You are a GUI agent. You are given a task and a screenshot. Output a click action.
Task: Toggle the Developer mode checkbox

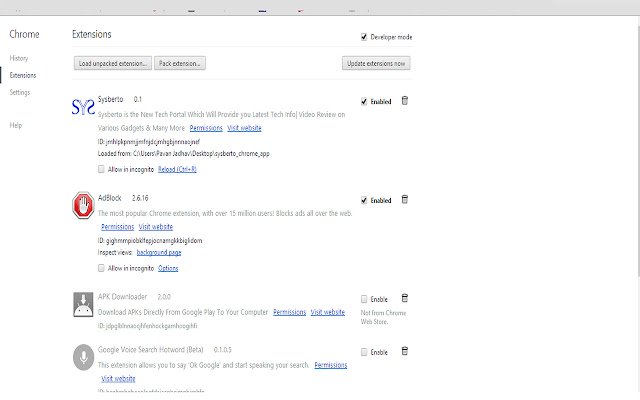(x=364, y=37)
